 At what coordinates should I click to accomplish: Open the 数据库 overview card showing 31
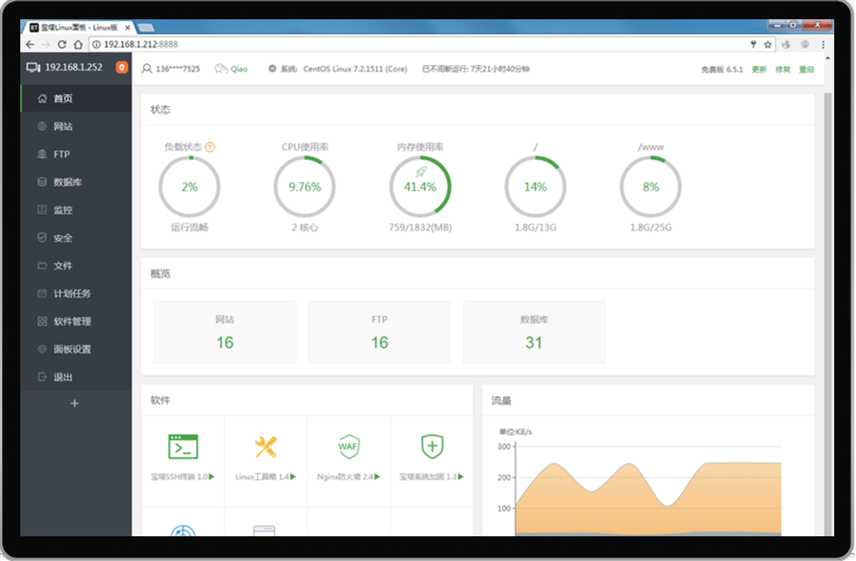[x=534, y=332]
